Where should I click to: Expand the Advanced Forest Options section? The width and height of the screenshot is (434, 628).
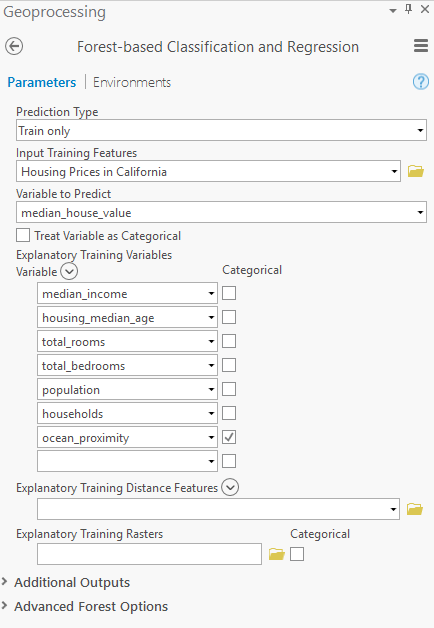pos(85,606)
